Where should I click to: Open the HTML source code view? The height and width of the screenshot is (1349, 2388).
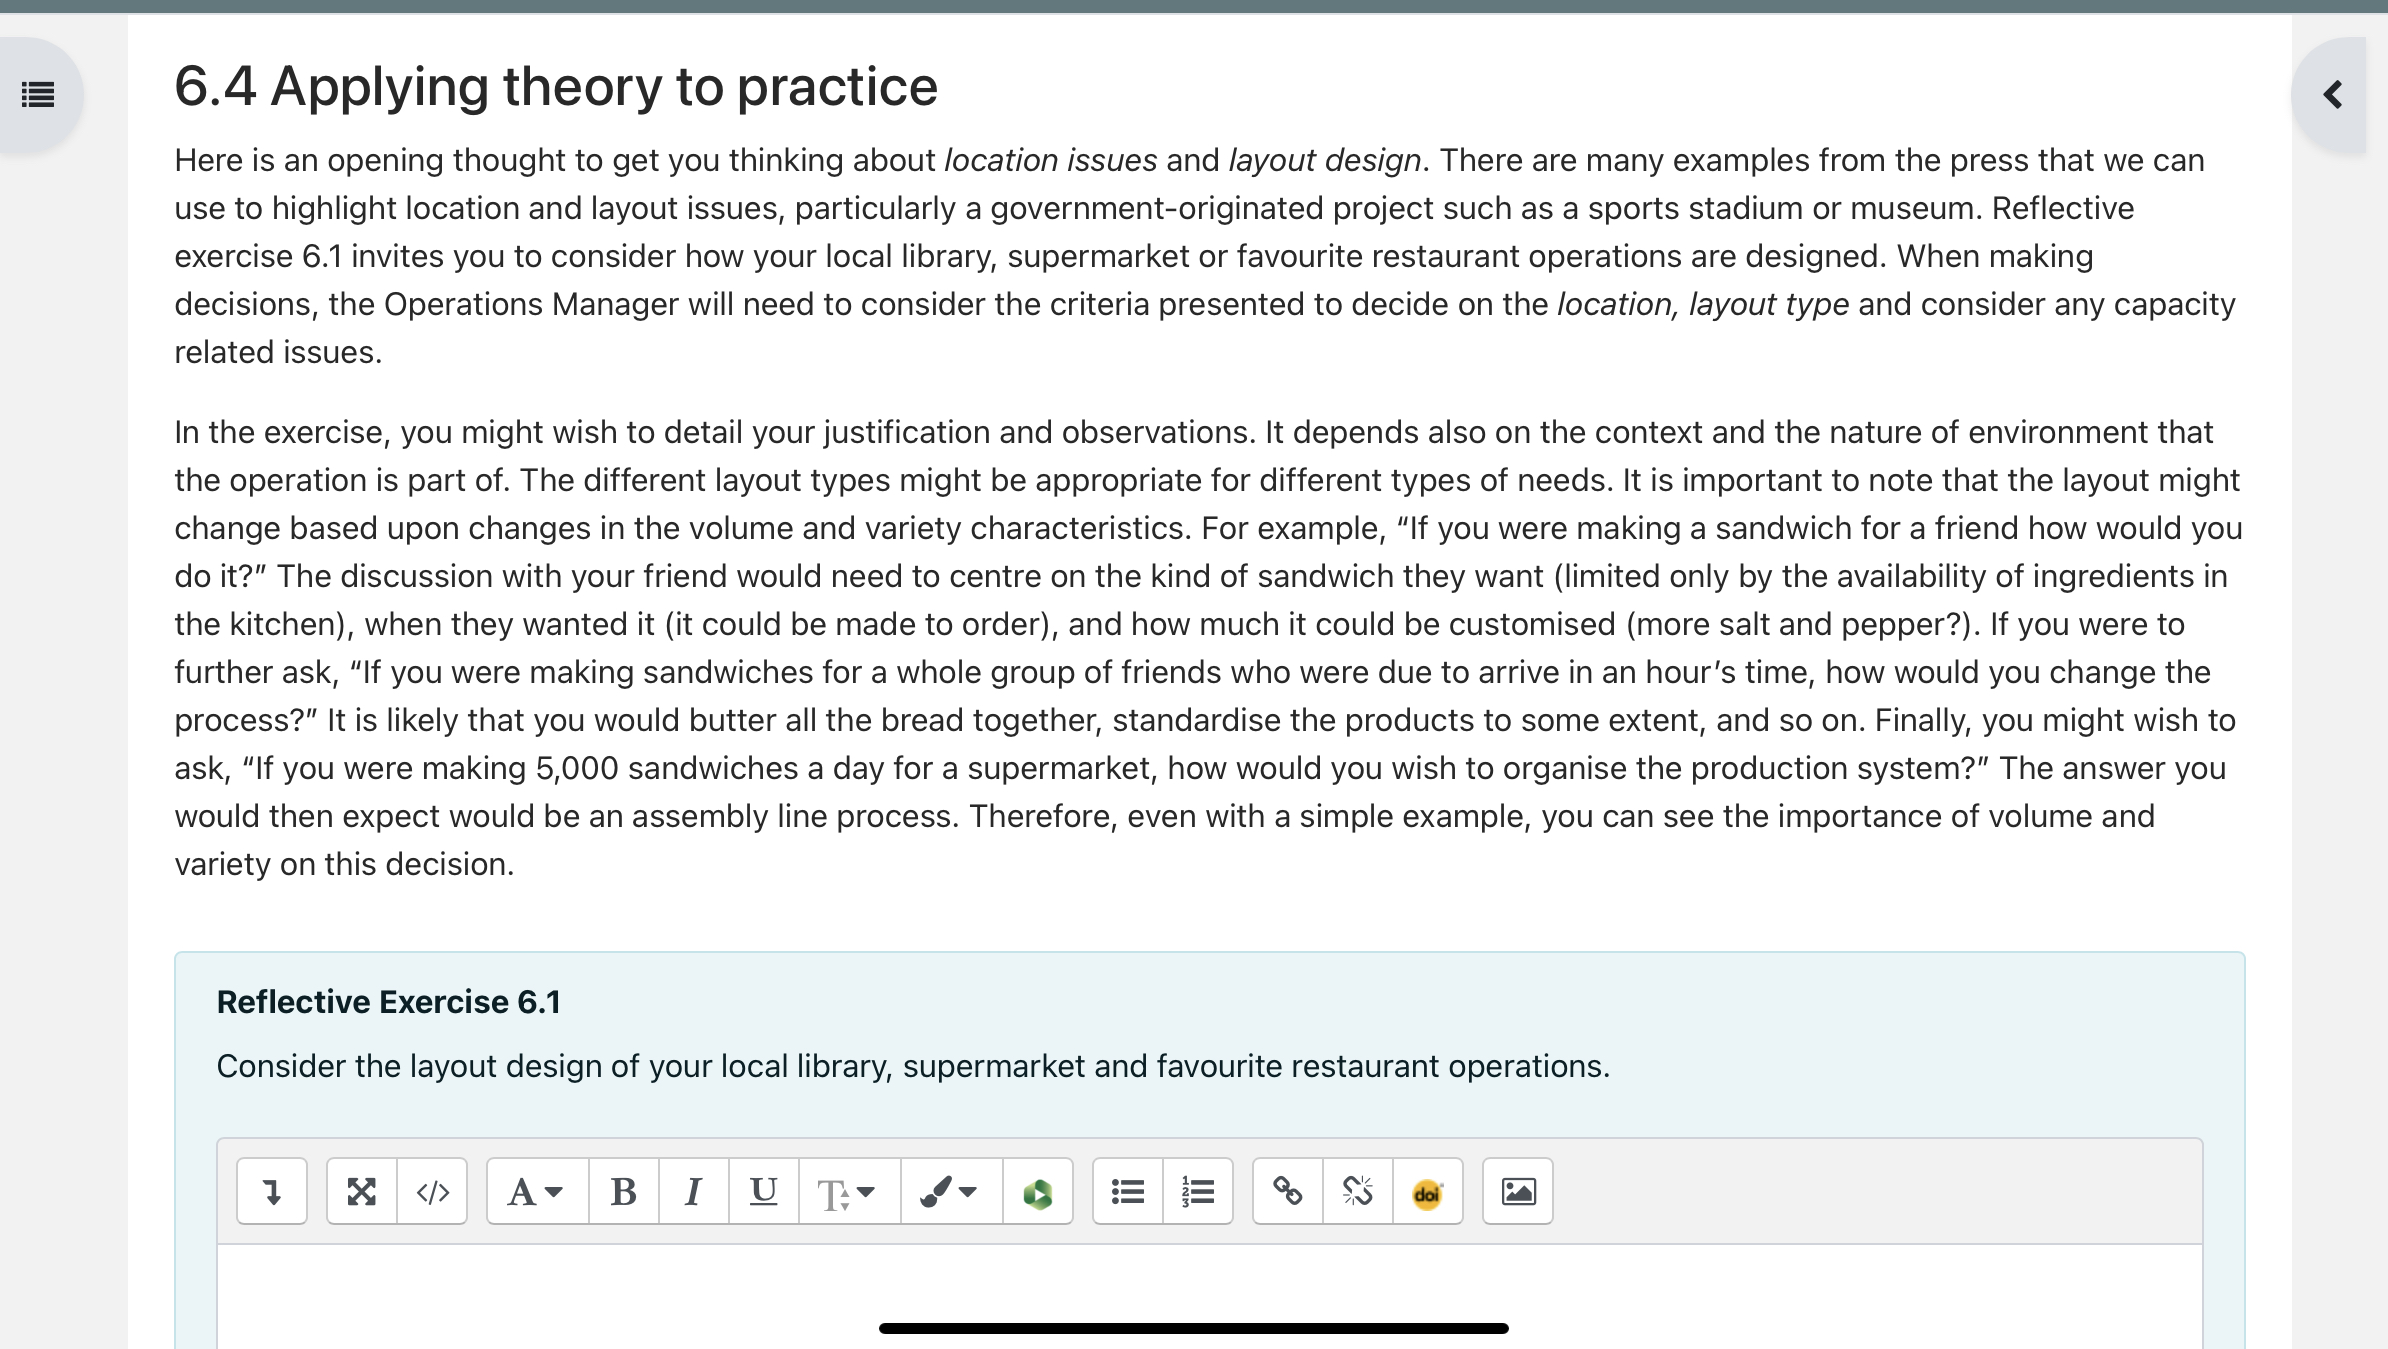(x=432, y=1190)
